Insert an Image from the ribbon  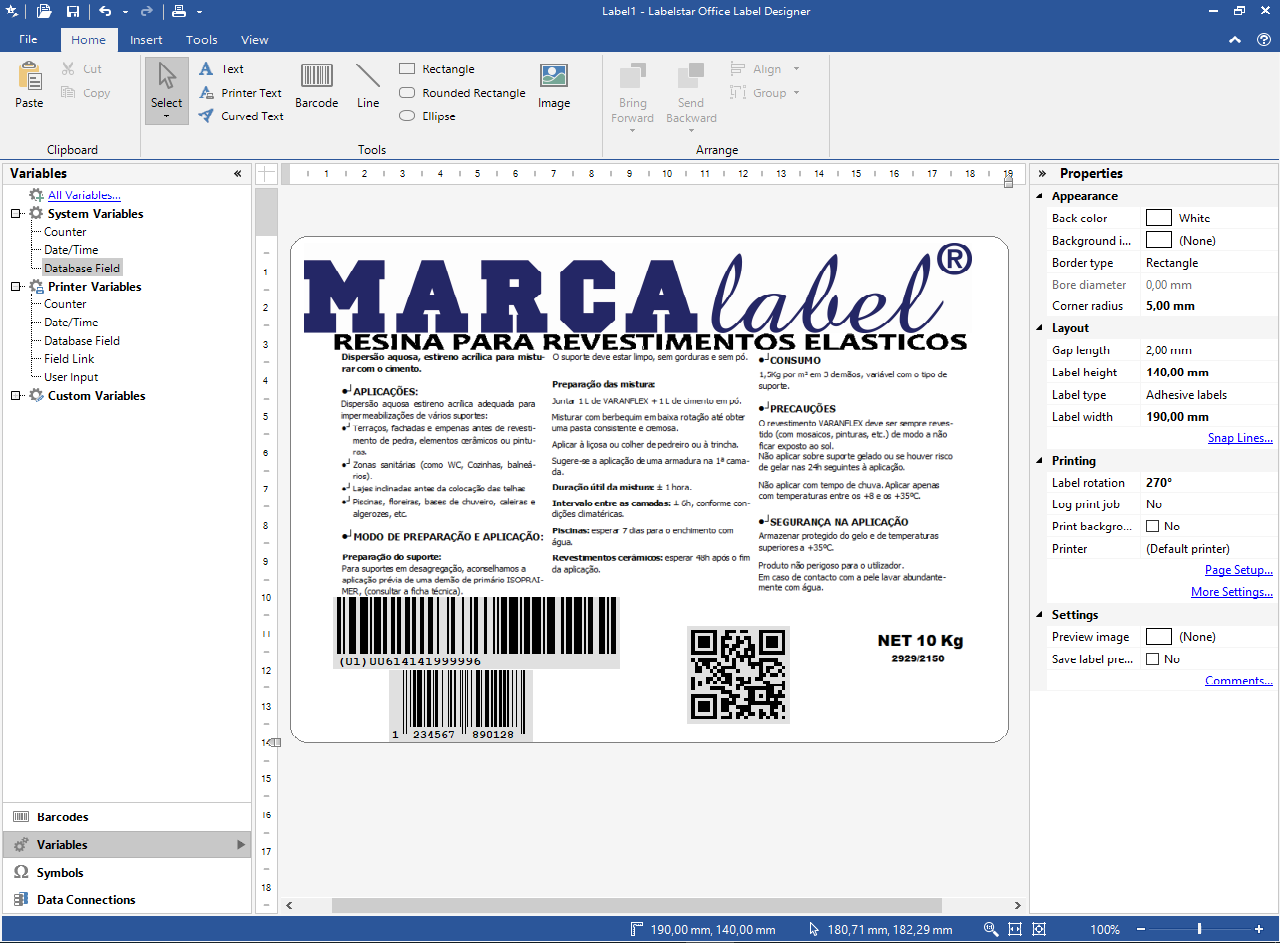(554, 86)
